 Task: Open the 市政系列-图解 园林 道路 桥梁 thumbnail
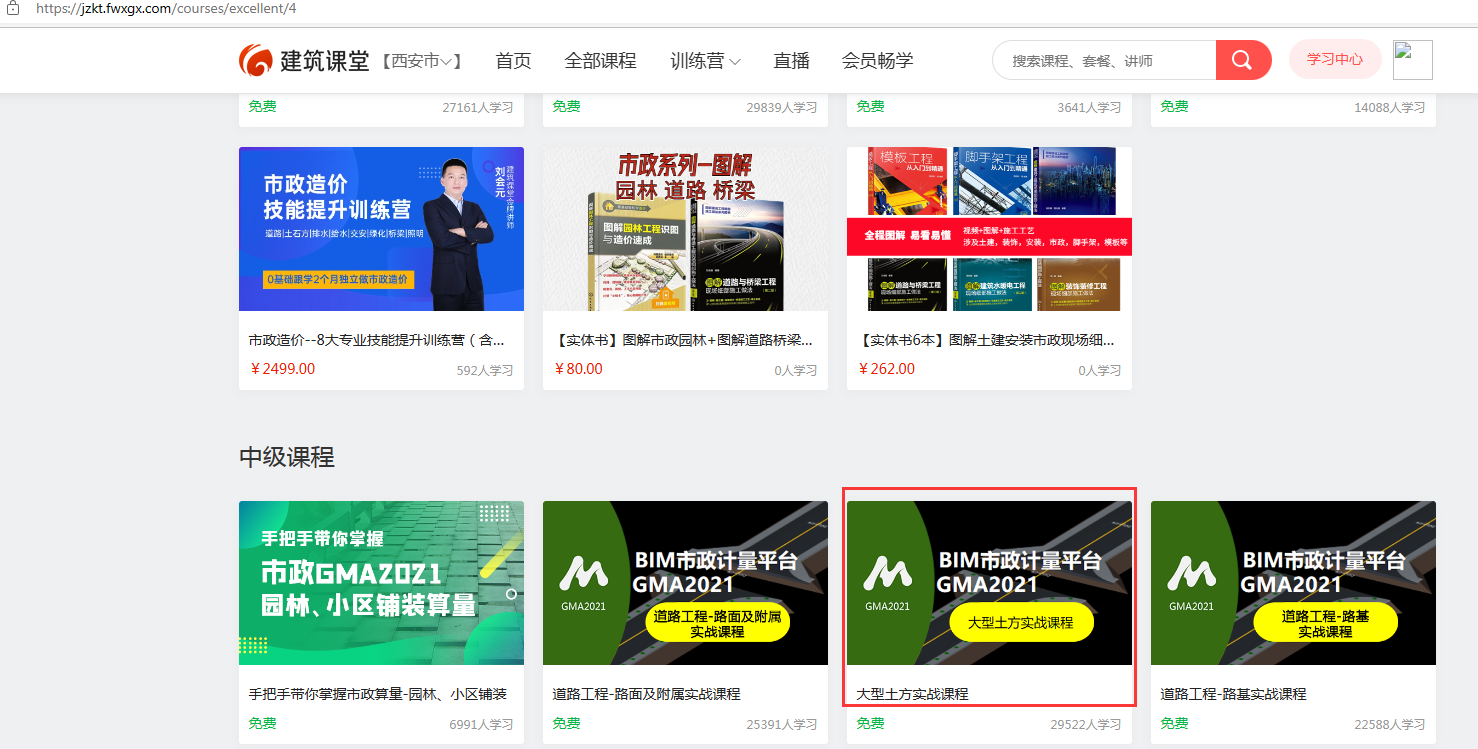pos(685,229)
